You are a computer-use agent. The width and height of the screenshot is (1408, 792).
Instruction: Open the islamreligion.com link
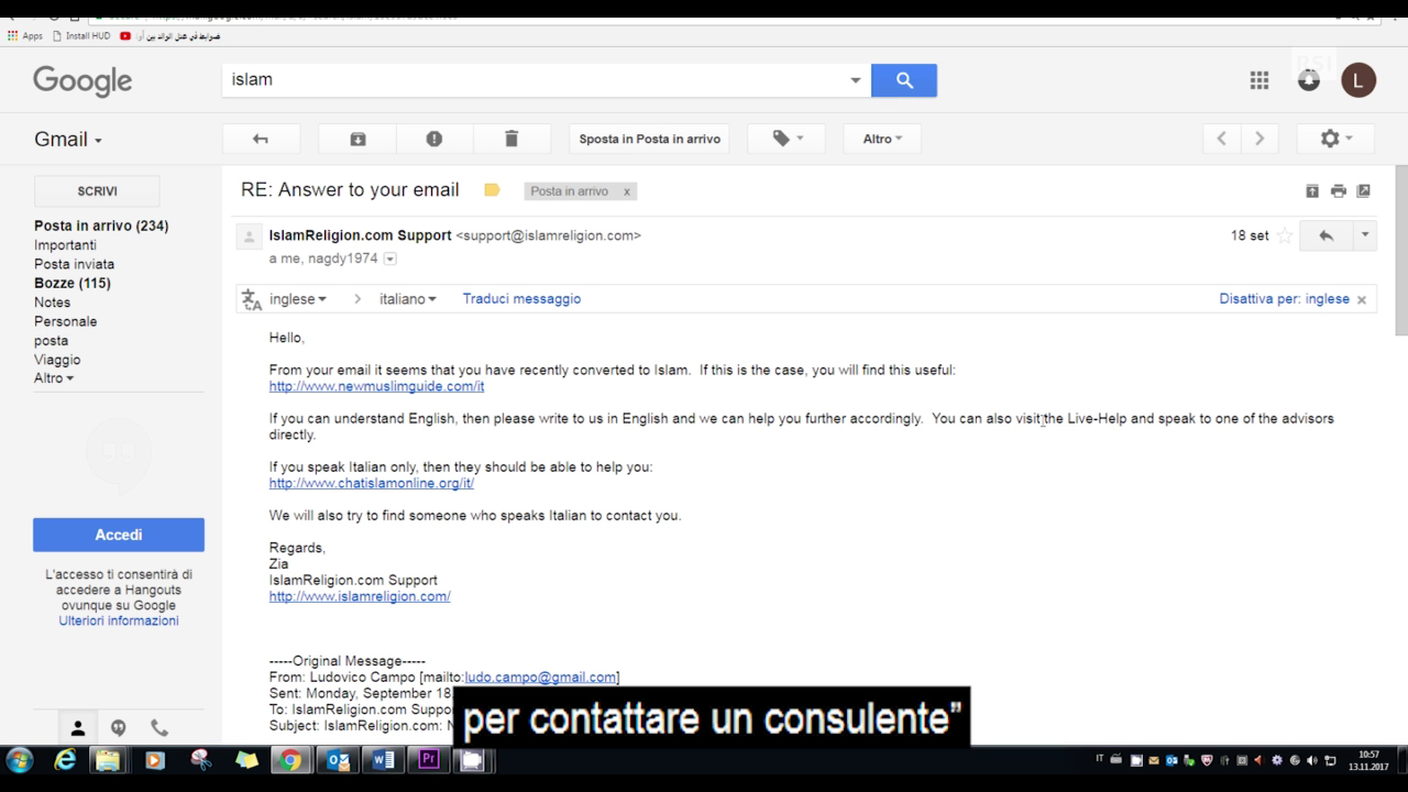pos(360,596)
